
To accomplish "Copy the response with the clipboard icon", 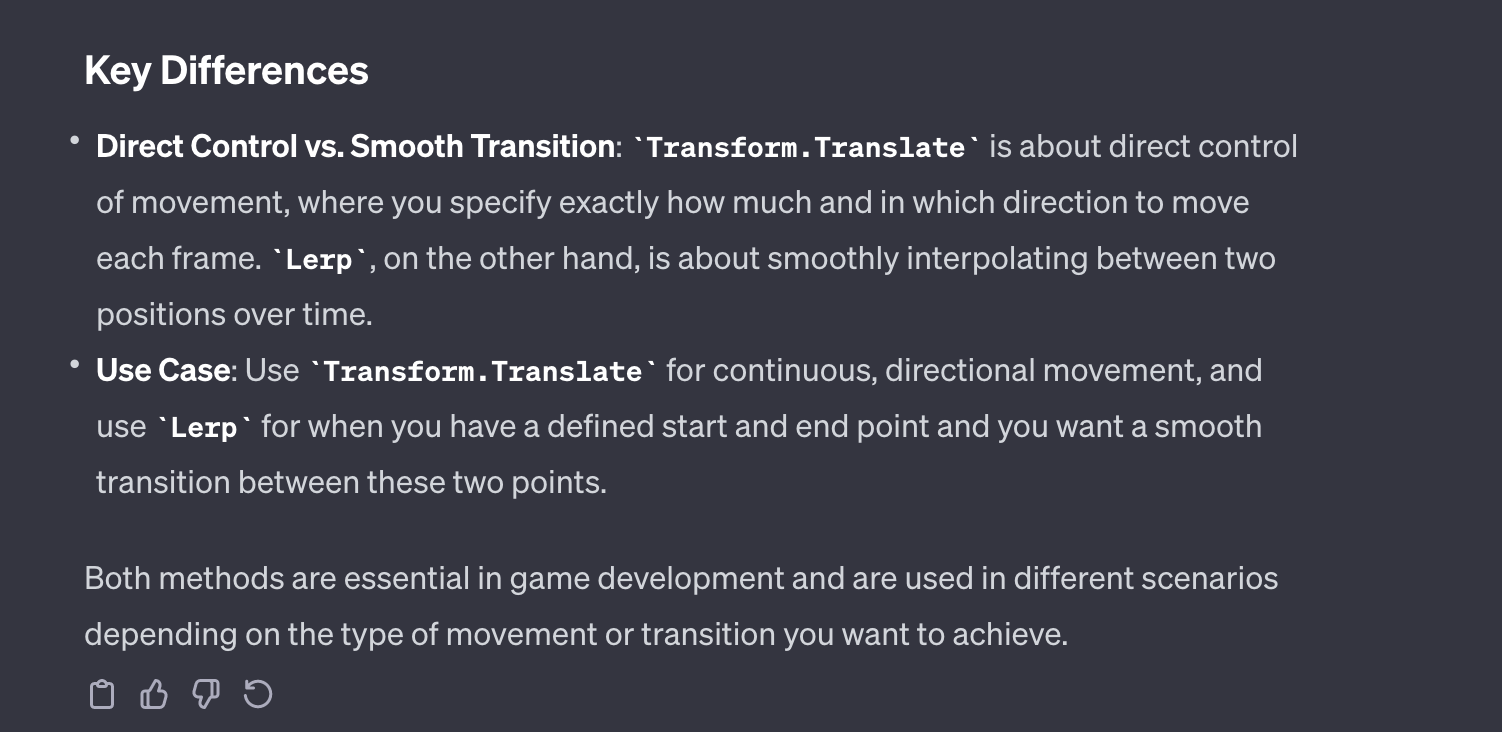I will [x=102, y=694].
